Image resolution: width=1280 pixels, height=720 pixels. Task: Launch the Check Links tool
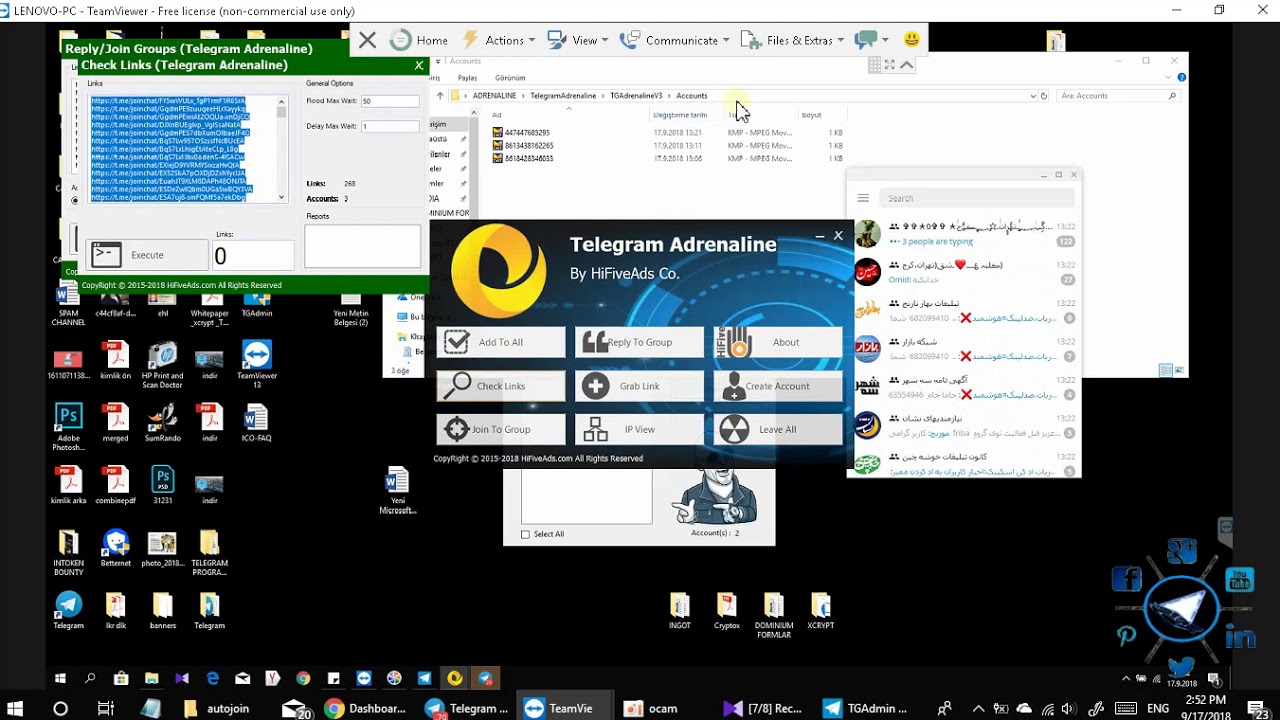coord(501,386)
